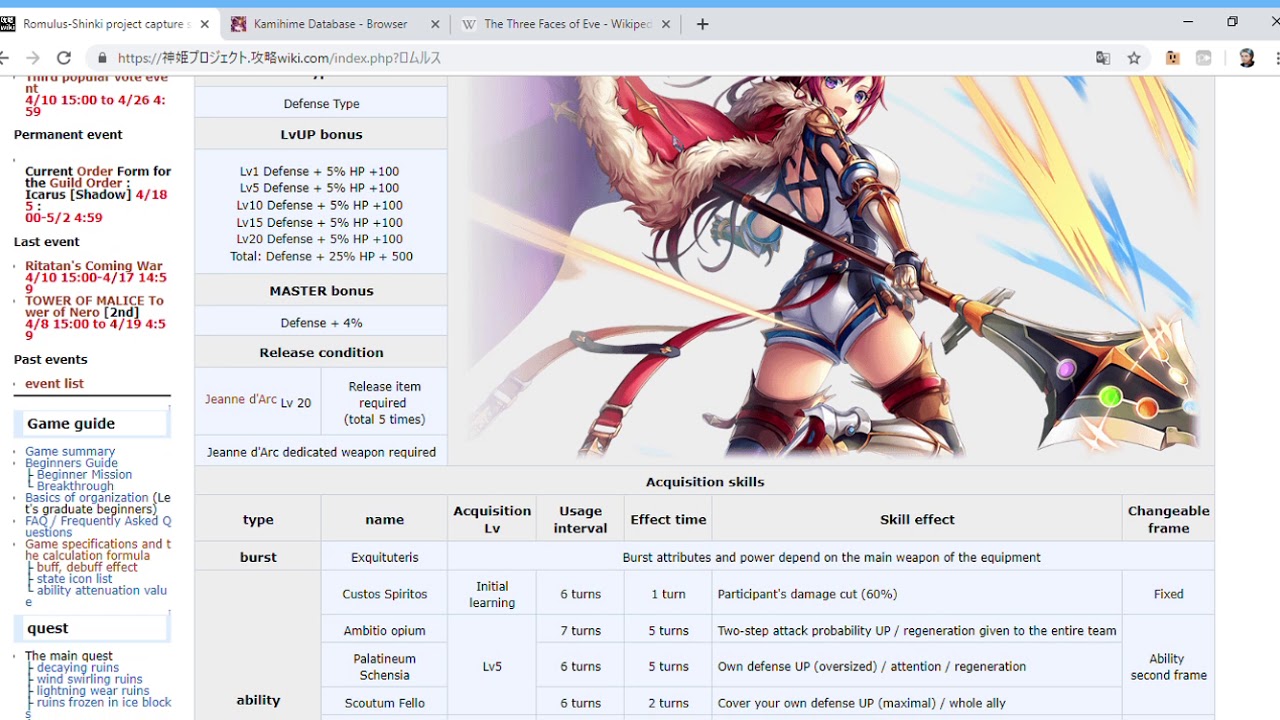The image size is (1280, 720).
Task: Close the Romulus-Shinki project capture tab
Action: click(x=205, y=24)
